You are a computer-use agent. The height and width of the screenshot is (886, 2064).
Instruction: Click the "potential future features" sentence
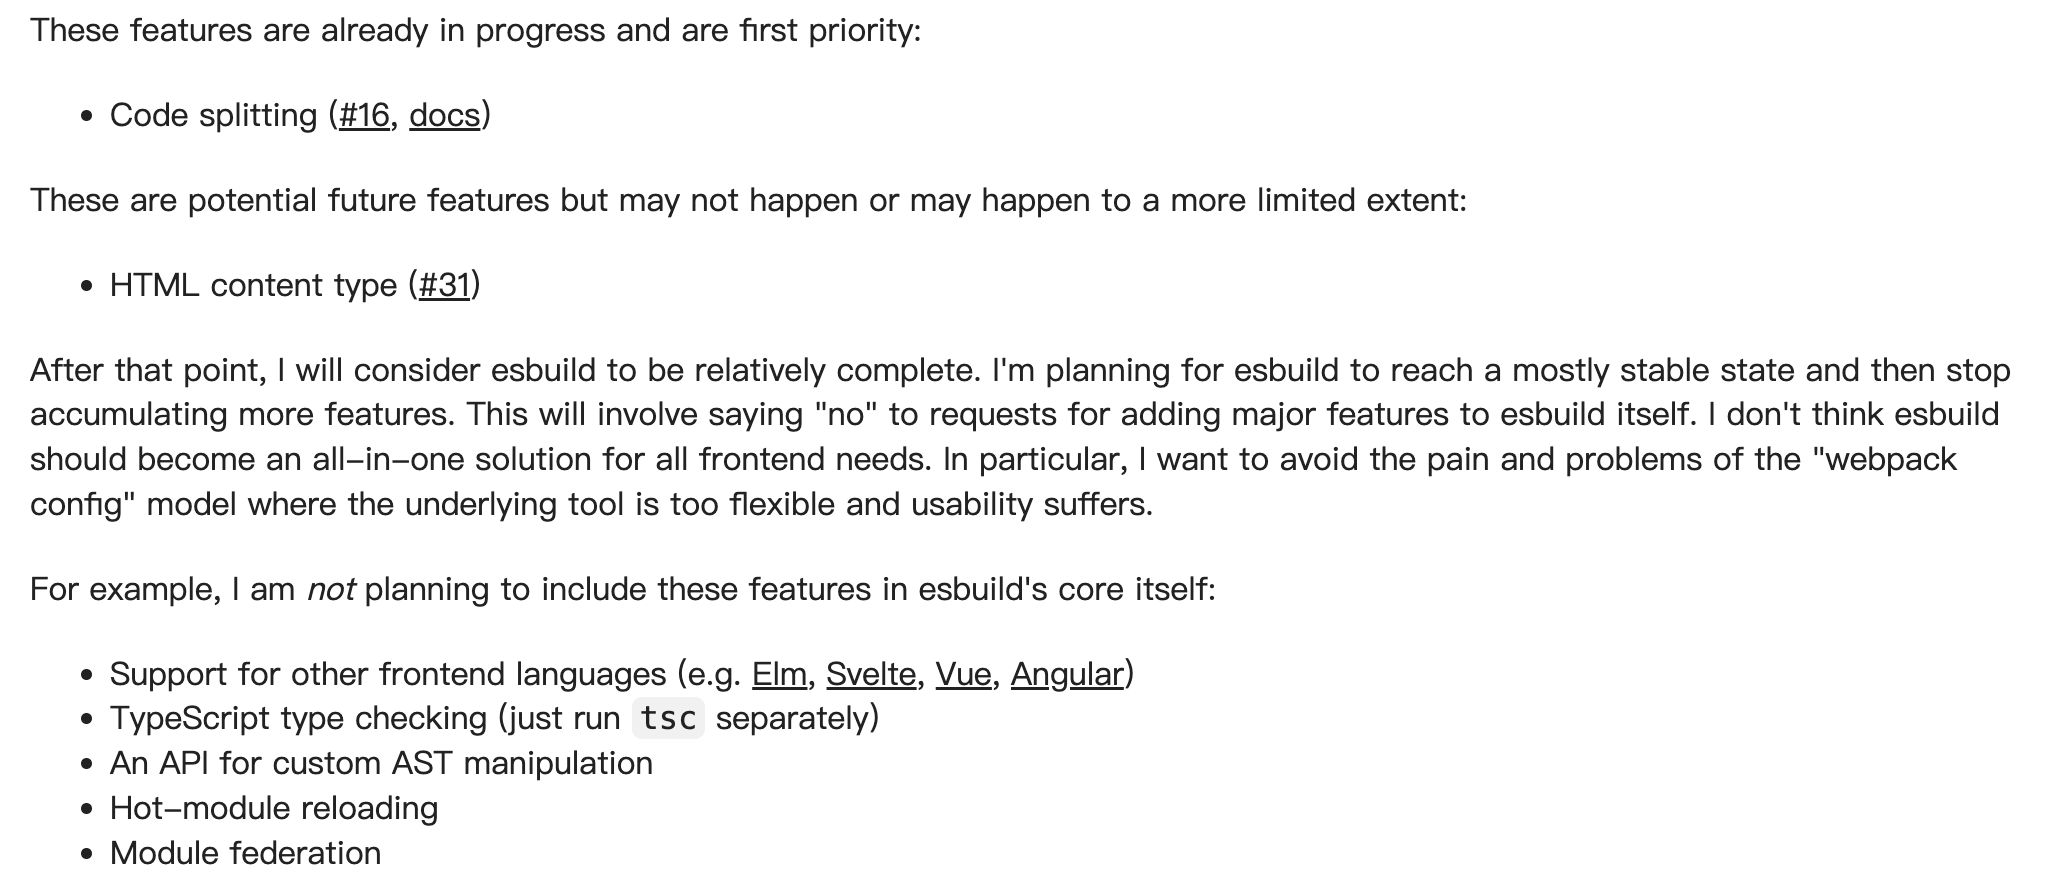[x=748, y=201]
